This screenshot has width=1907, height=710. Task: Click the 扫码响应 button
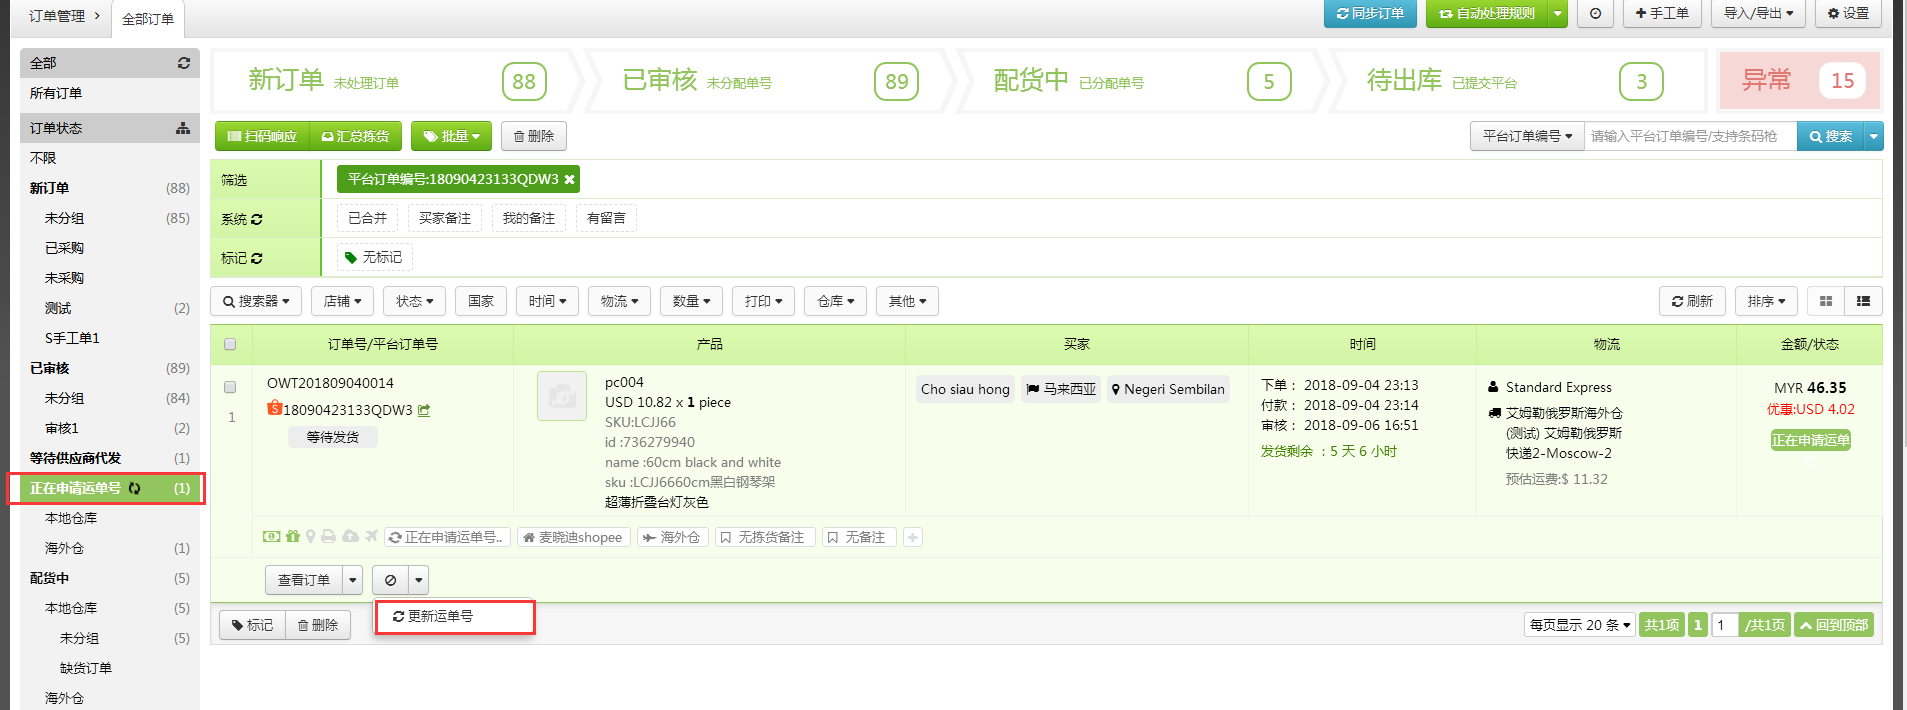coord(262,136)
